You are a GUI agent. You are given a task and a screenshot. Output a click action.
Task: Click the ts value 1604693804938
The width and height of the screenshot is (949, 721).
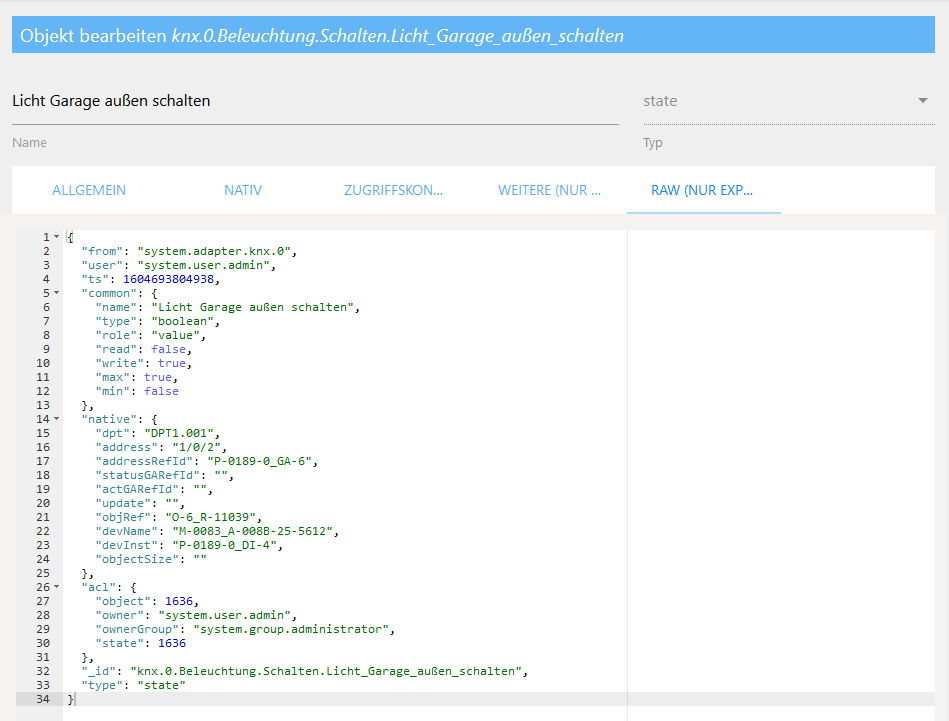tap(168, 279)
